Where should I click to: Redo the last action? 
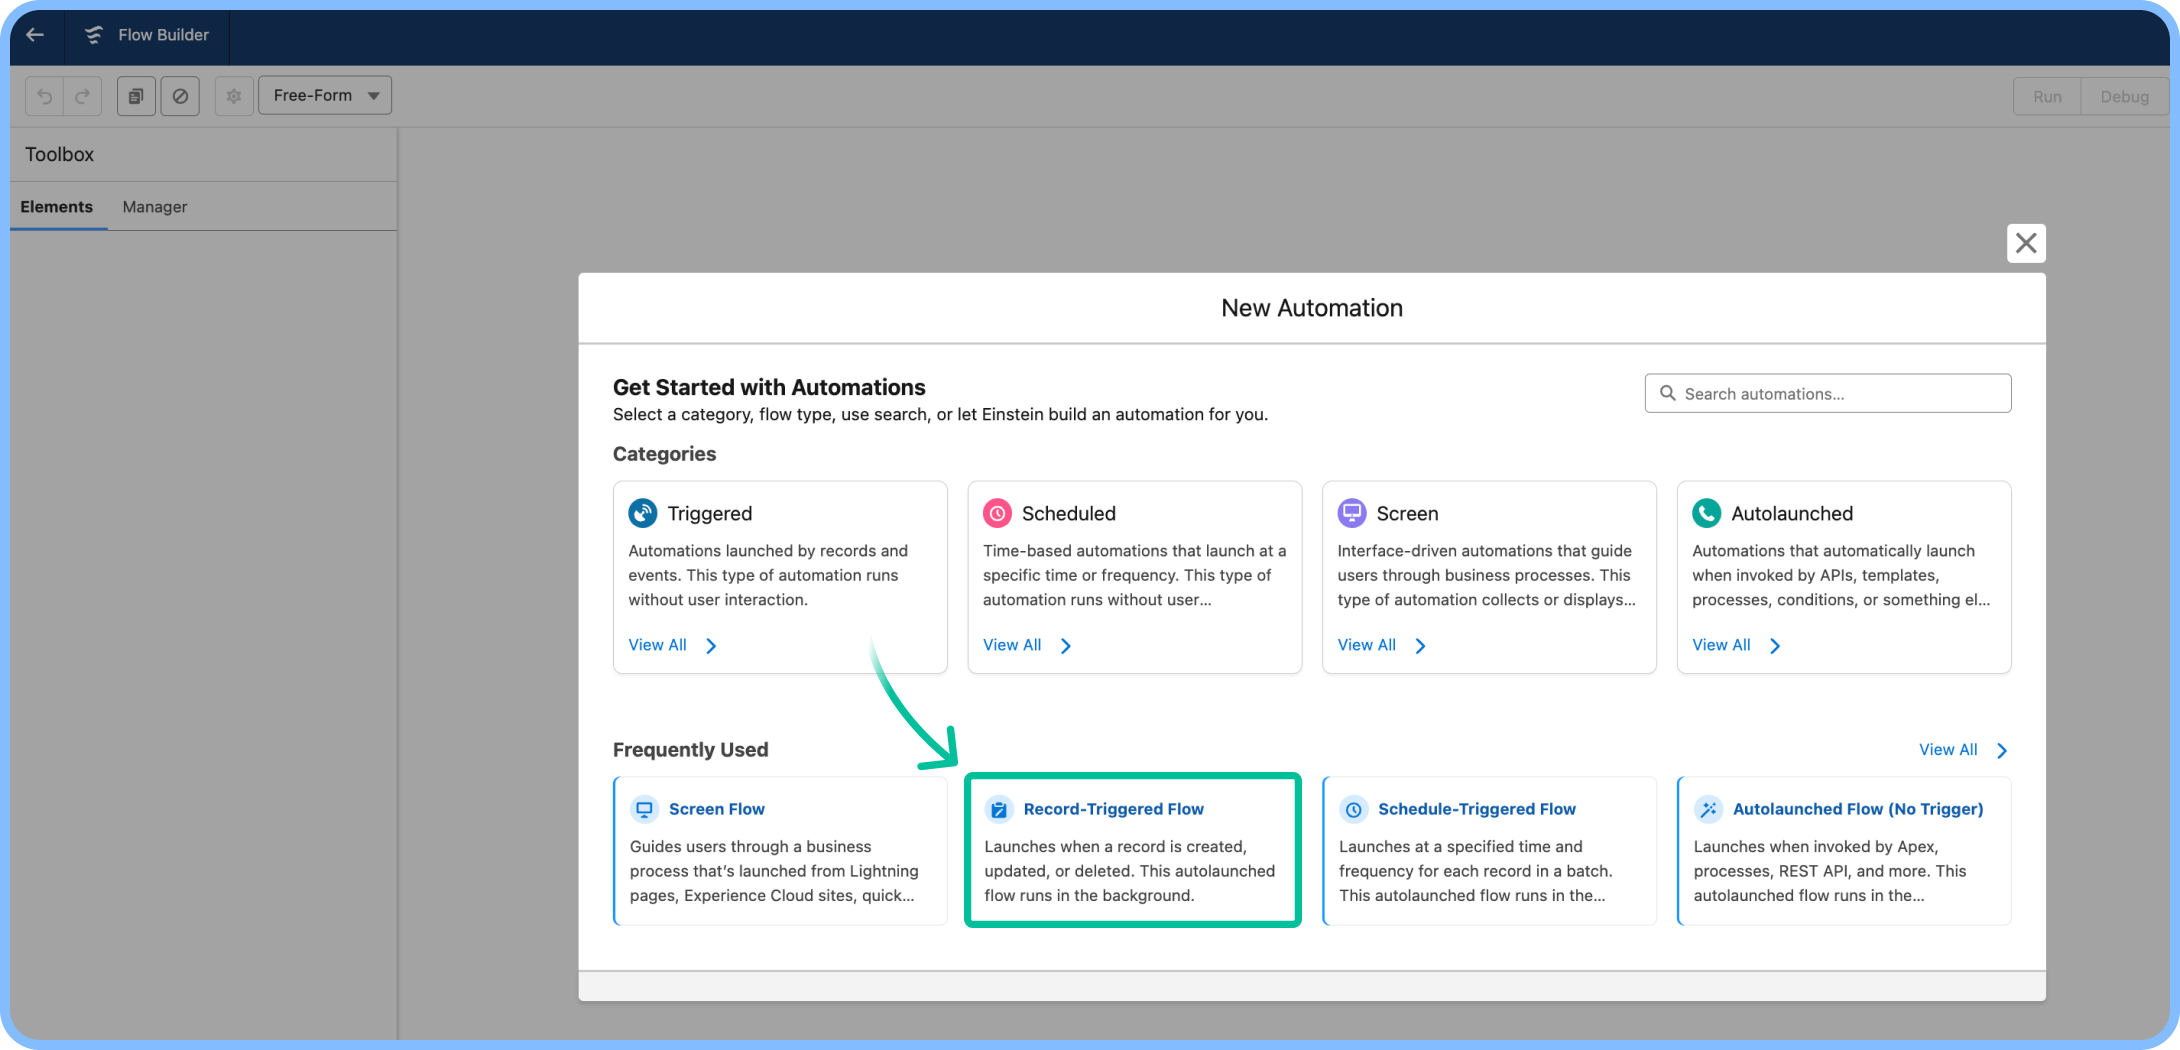click(83, 96)
